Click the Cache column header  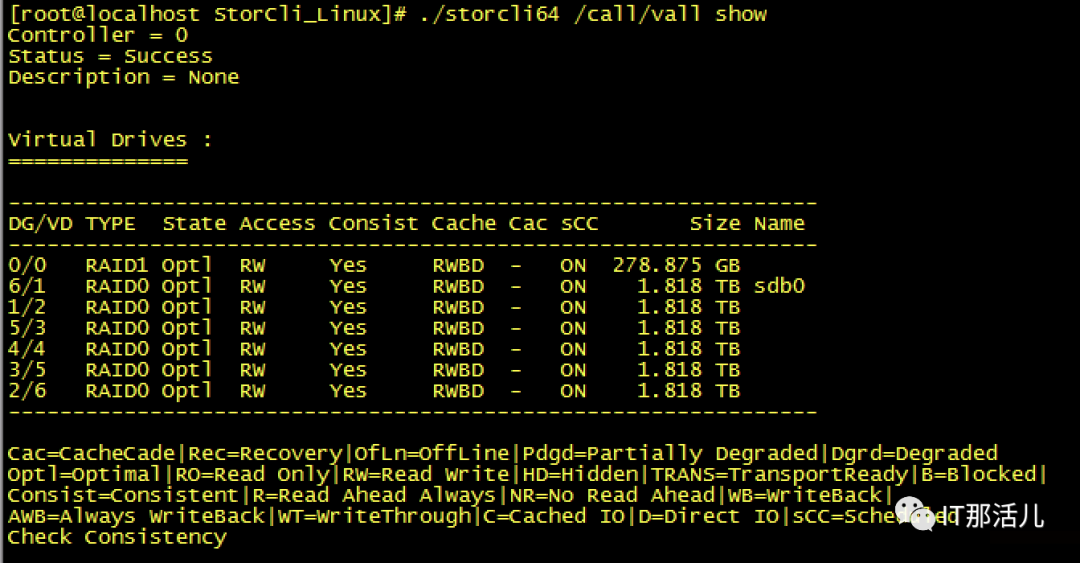463,224
